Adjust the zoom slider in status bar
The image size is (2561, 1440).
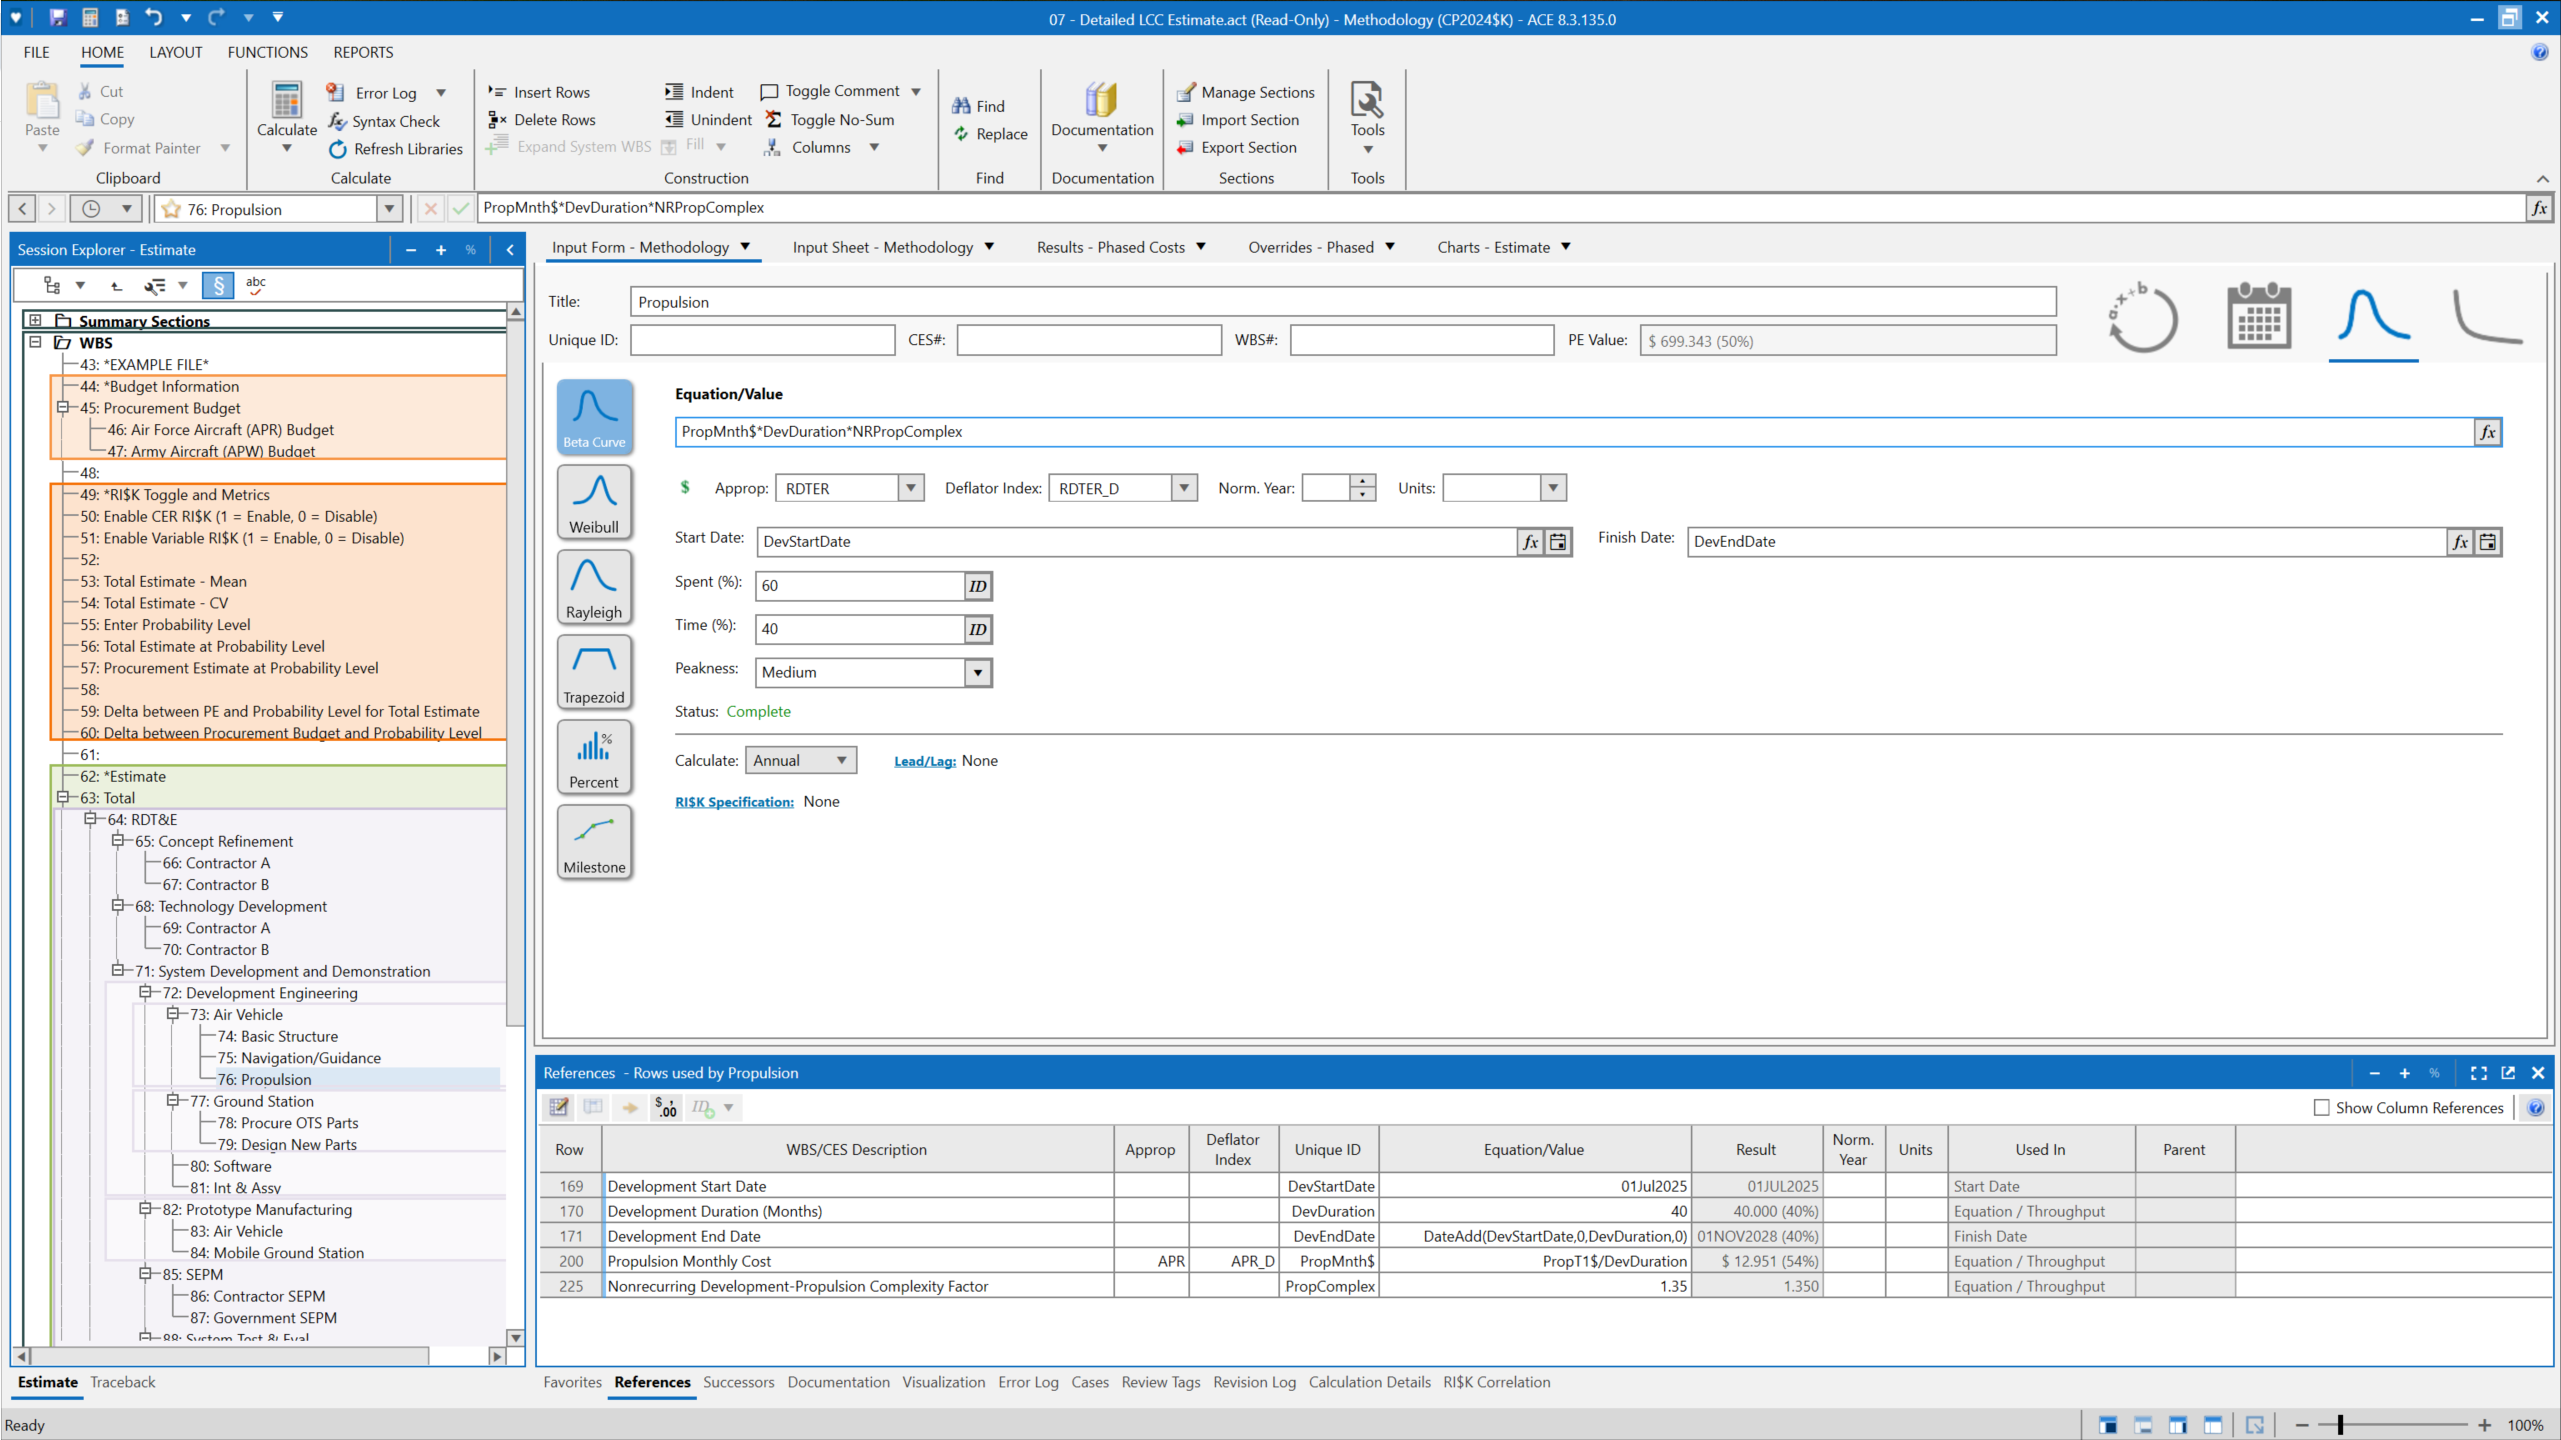[x=2340, y=1425]
